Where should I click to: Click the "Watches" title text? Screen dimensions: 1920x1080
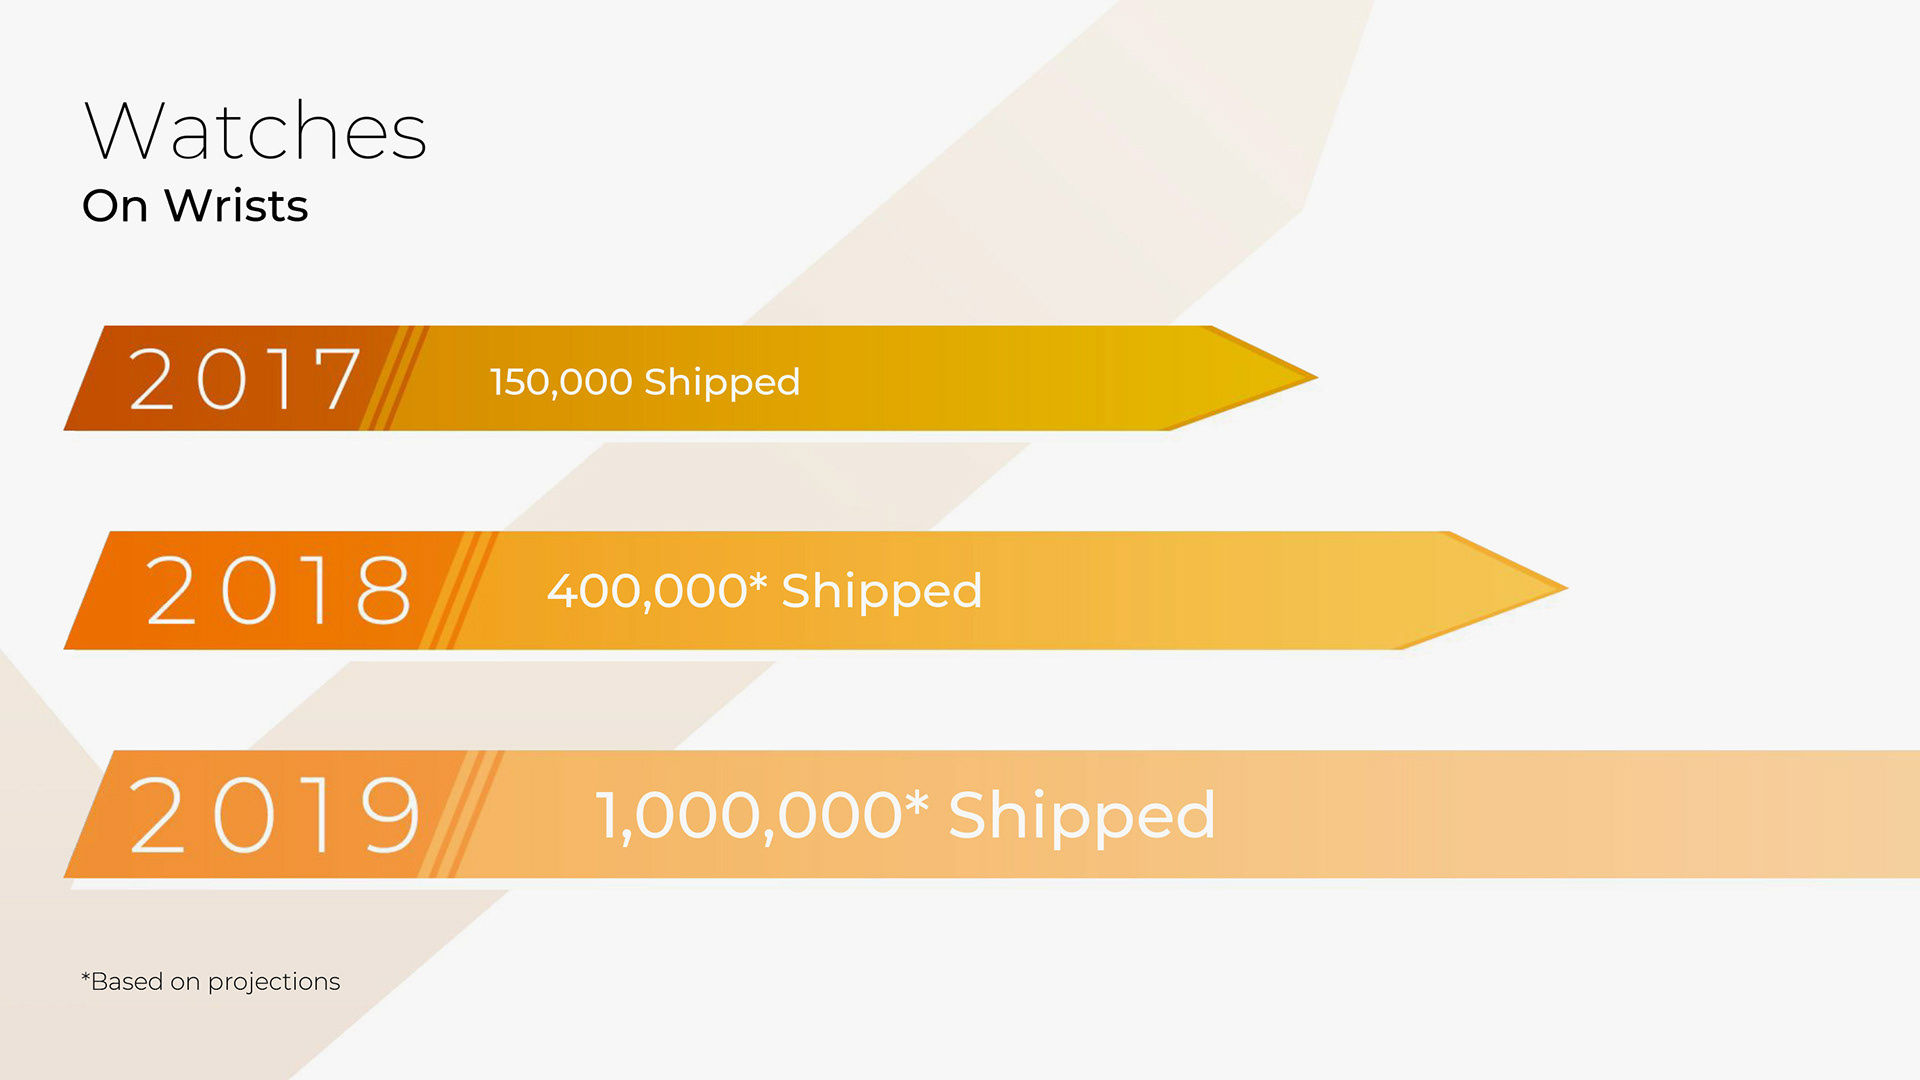coord(255,131)
